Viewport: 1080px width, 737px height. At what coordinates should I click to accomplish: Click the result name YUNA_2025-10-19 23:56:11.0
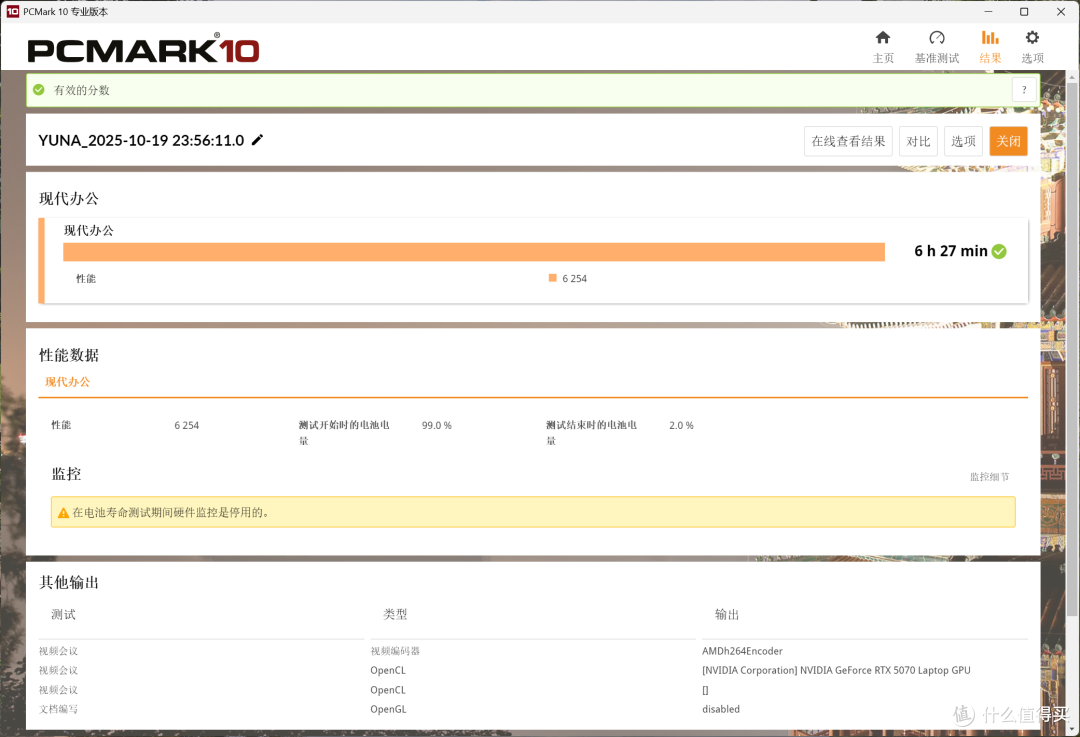pos(141,141)
